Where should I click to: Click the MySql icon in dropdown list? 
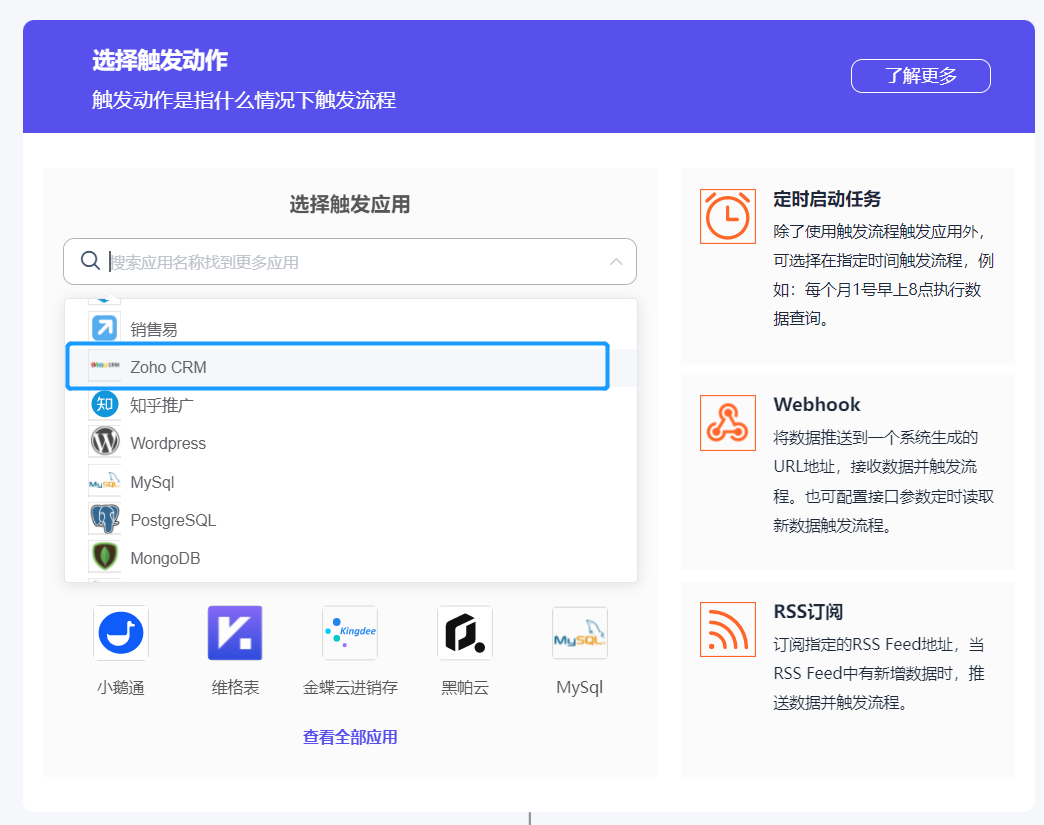[x=105, y=481]
